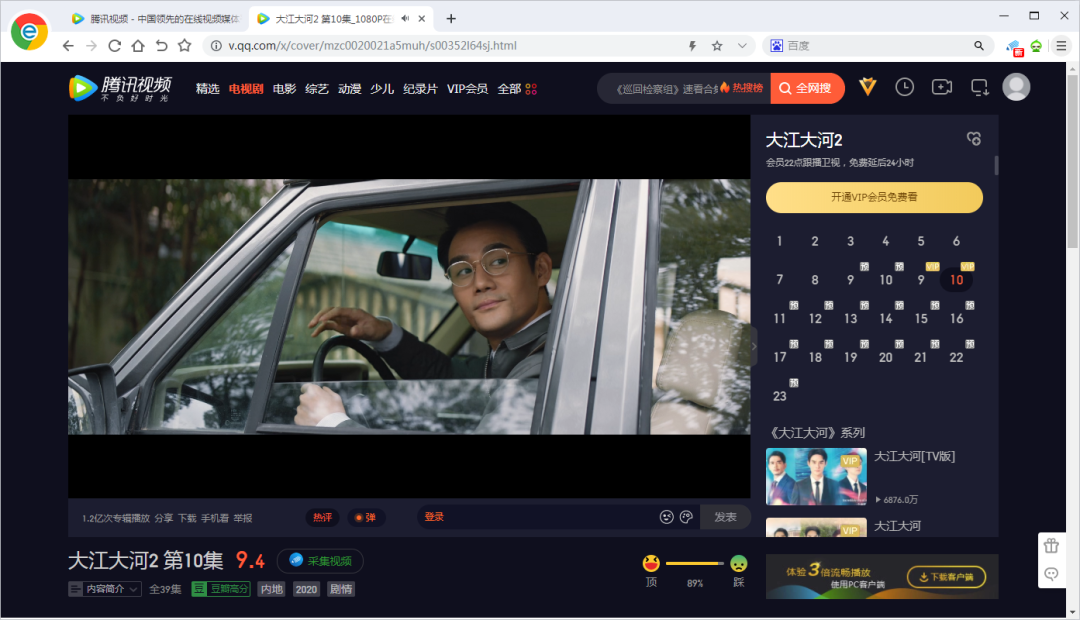
Task: Switch to the 腾讯视频 homepage browser tab
Action: tap(155, 19)
